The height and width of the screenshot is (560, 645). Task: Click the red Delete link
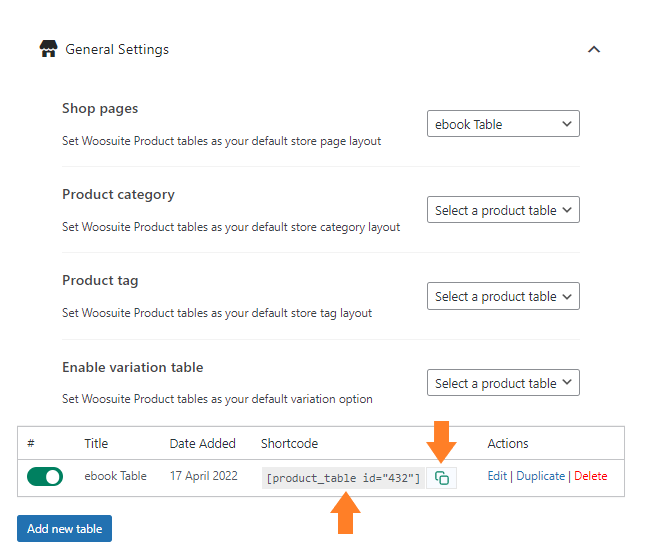click(x=591, y=476)
